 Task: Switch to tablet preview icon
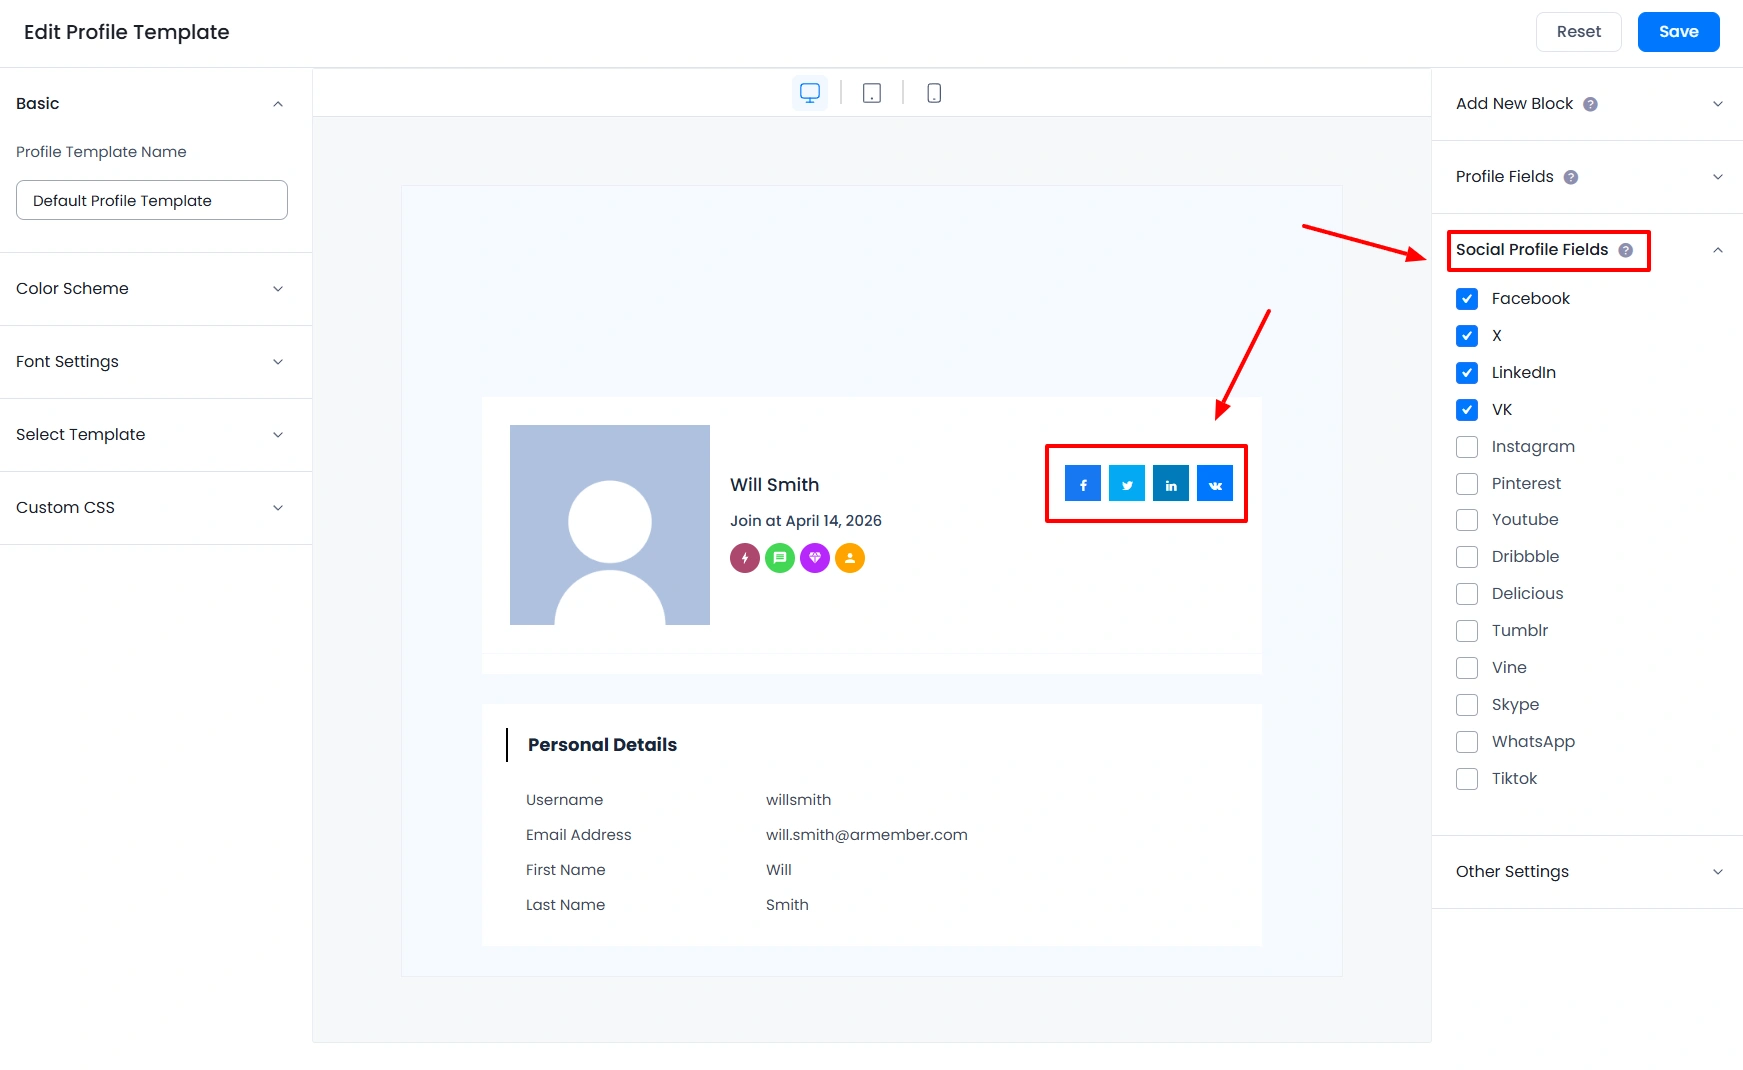(x=872, y=93)
